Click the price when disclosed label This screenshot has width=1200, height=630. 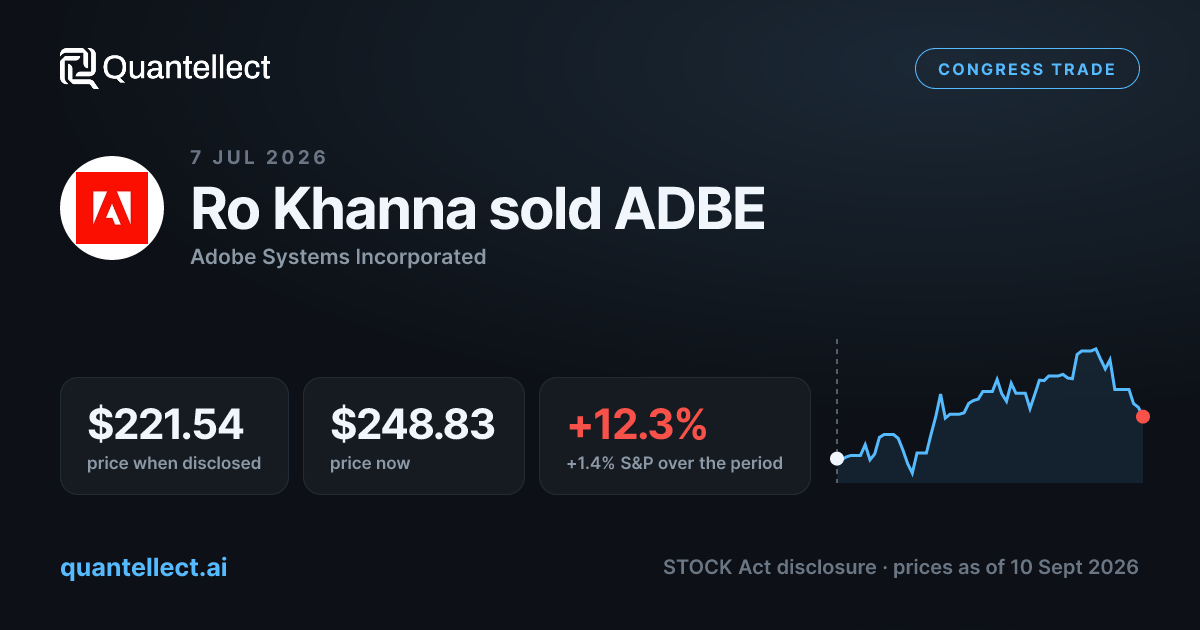(174, 463)
